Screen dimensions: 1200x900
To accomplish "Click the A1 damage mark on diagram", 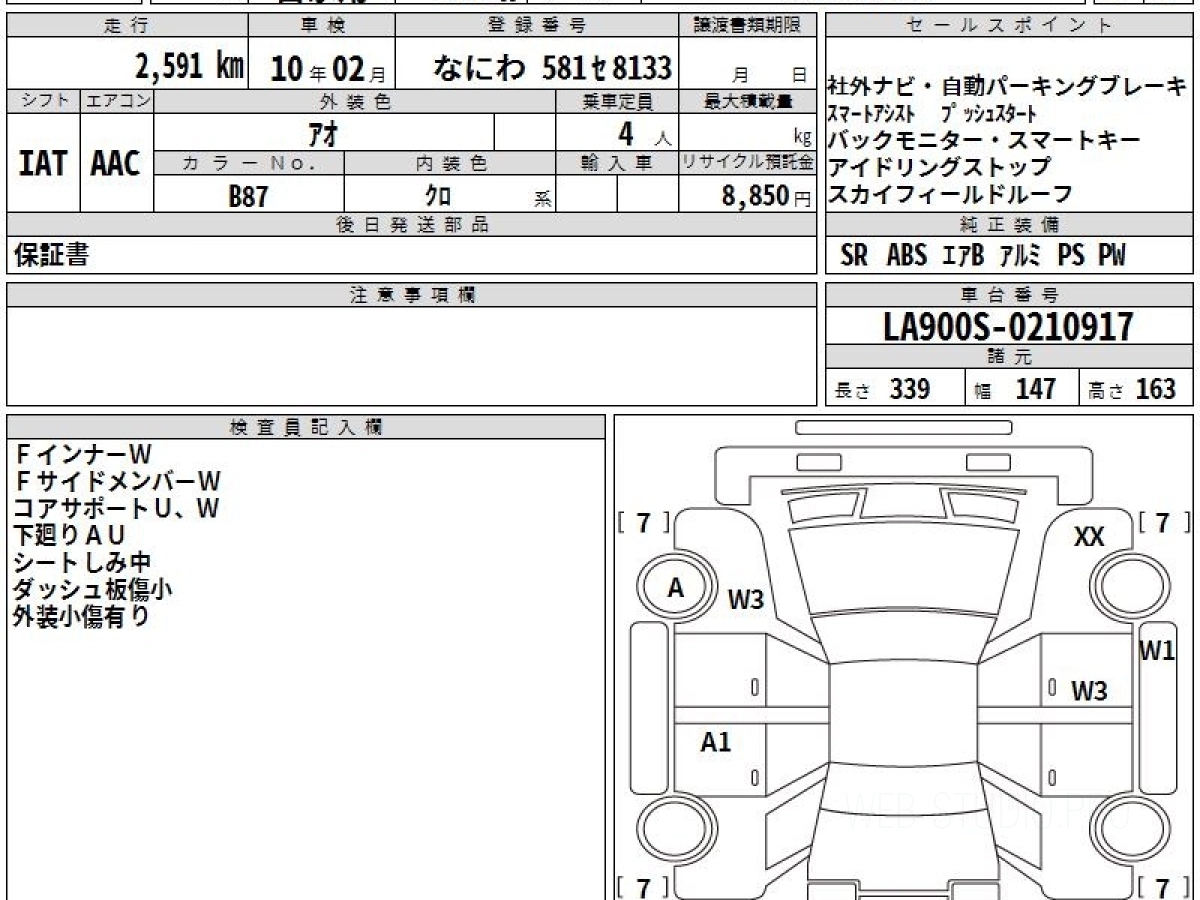I will (x=715, y=742).
